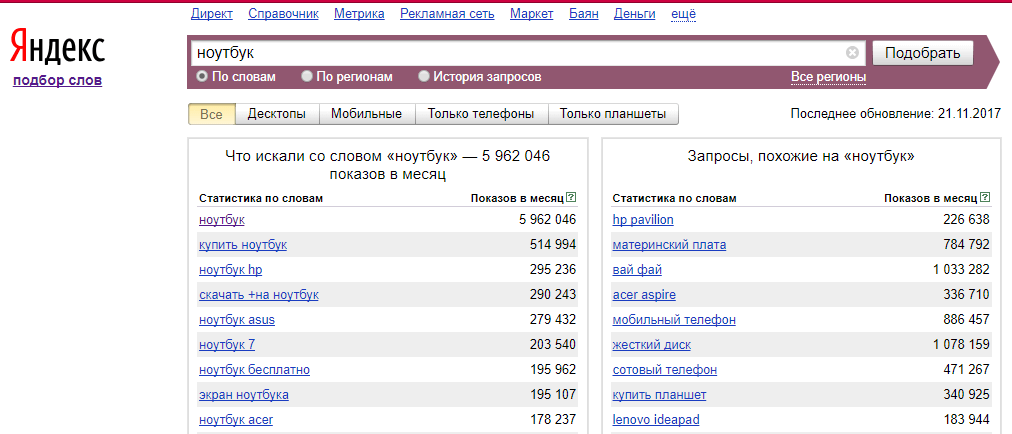1012x434 pixels.
Task: Open the help icon in the right table header
Action: [984, 198]
